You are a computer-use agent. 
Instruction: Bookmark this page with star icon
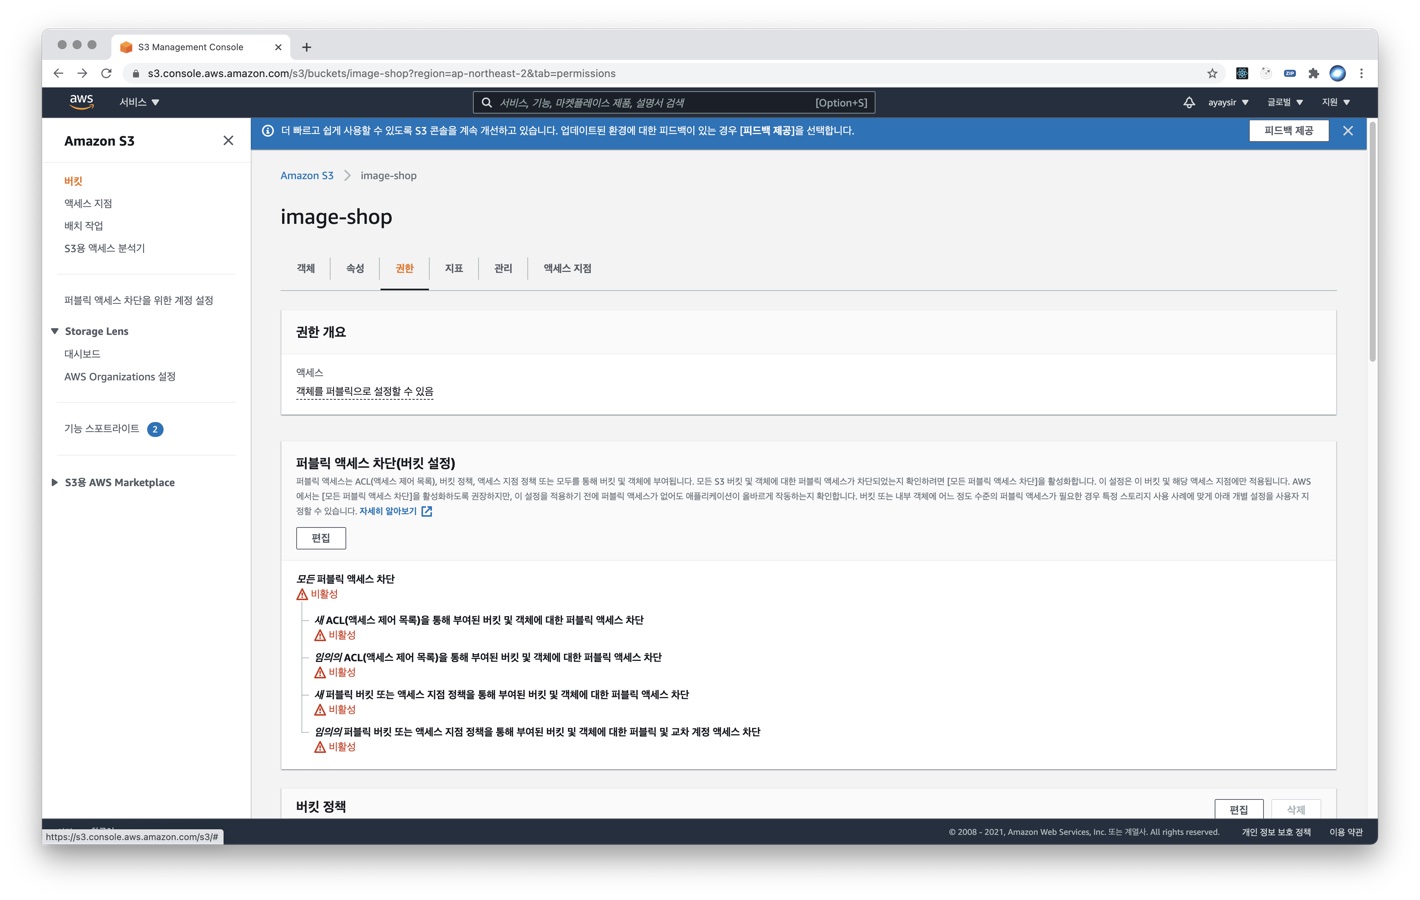[x=1212, y=73]
